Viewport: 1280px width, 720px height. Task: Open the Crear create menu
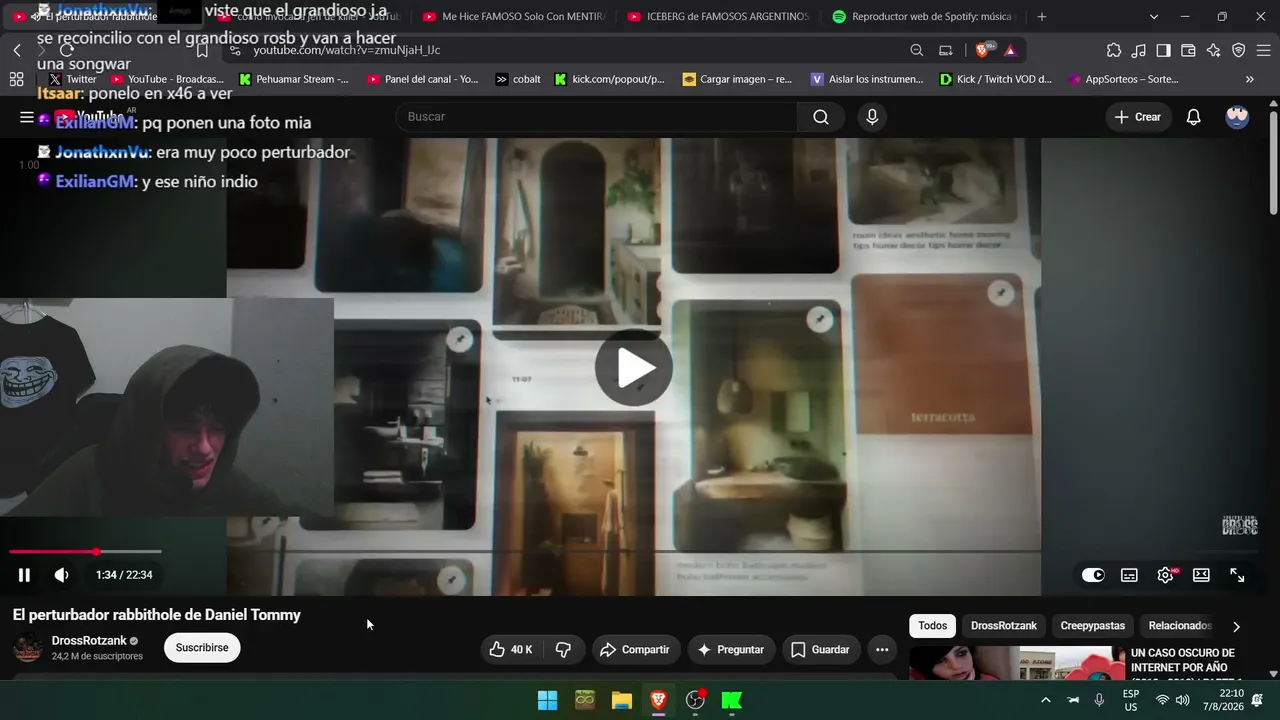(1138, 117)
